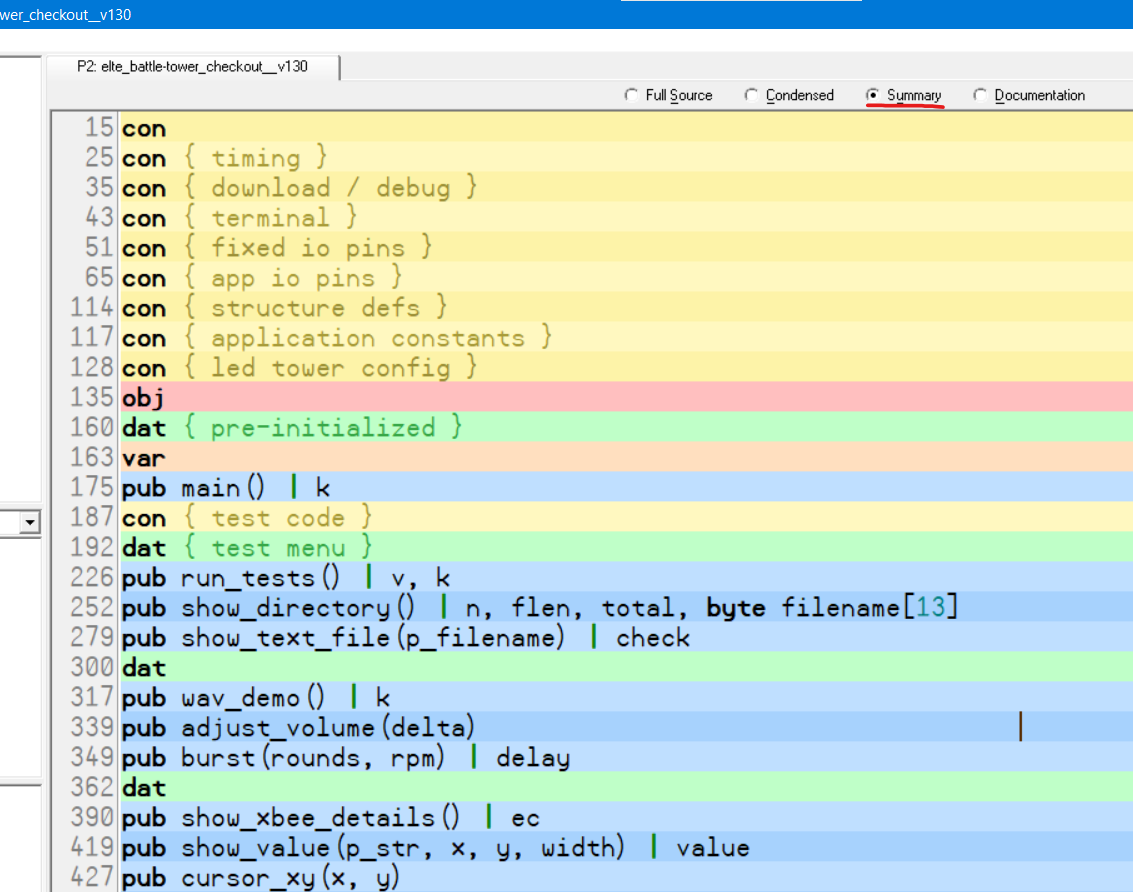The height and width of the screenshot is (892, 1133).
Task: Click the first 'con' section at line 15
Action: click(627, 128)
